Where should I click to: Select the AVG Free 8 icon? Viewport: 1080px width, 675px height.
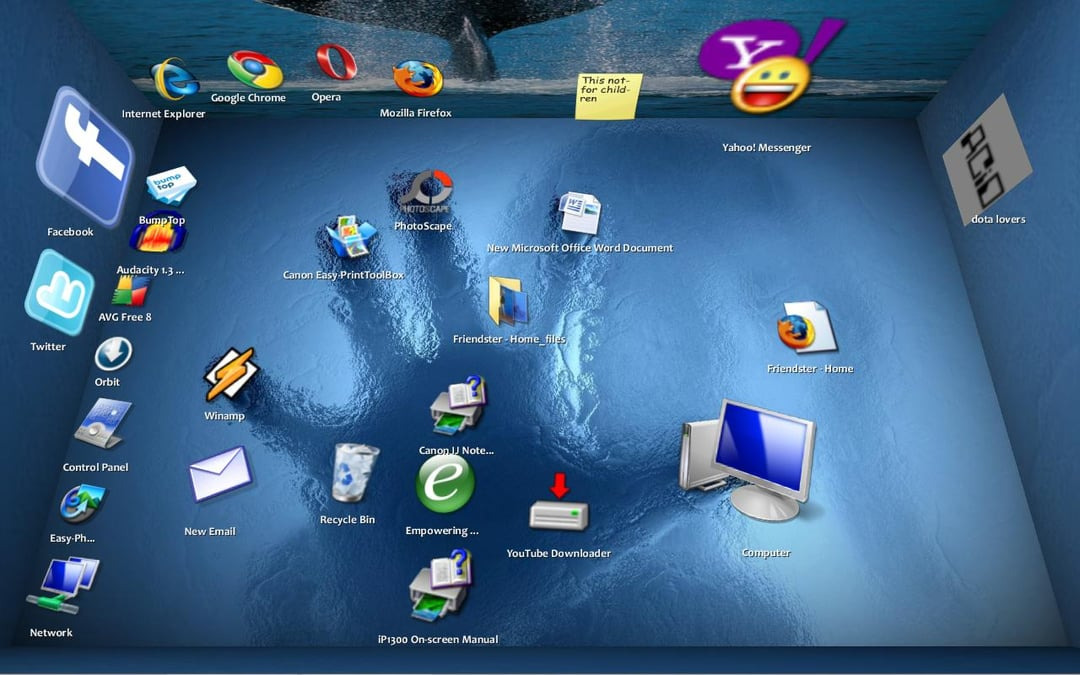pyautogui.click(x=130, y=291)
